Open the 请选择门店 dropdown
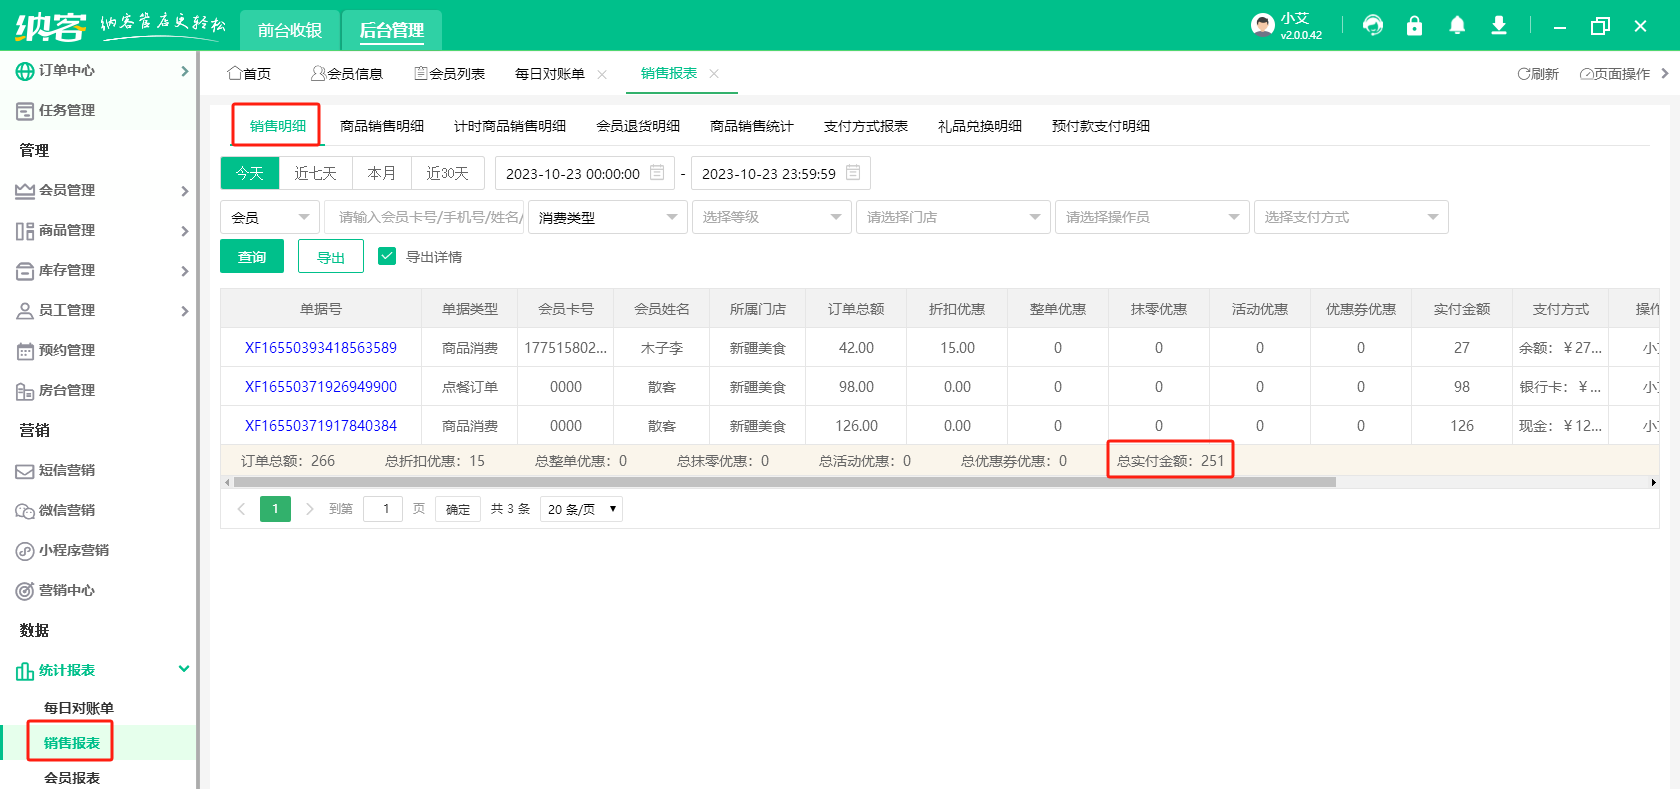 click(953, 217)
